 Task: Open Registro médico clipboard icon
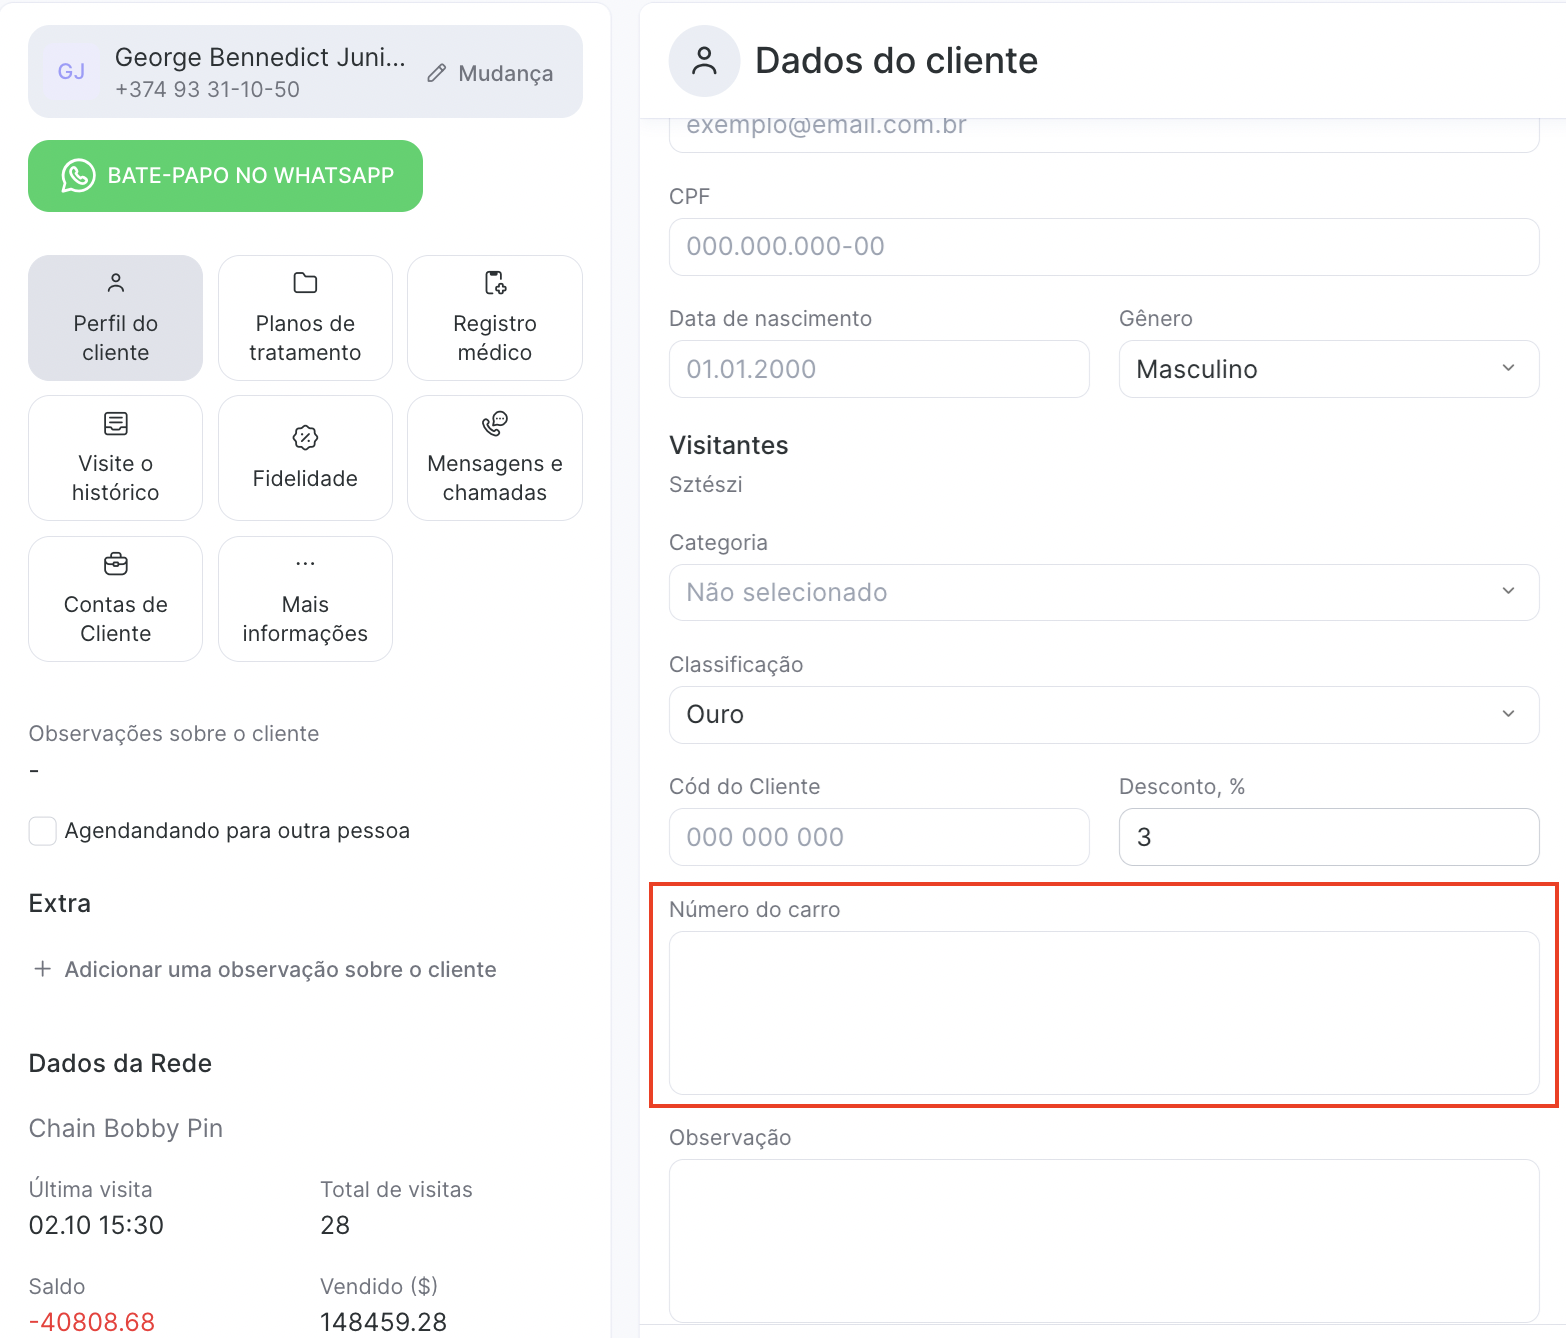tap(495, 283)
